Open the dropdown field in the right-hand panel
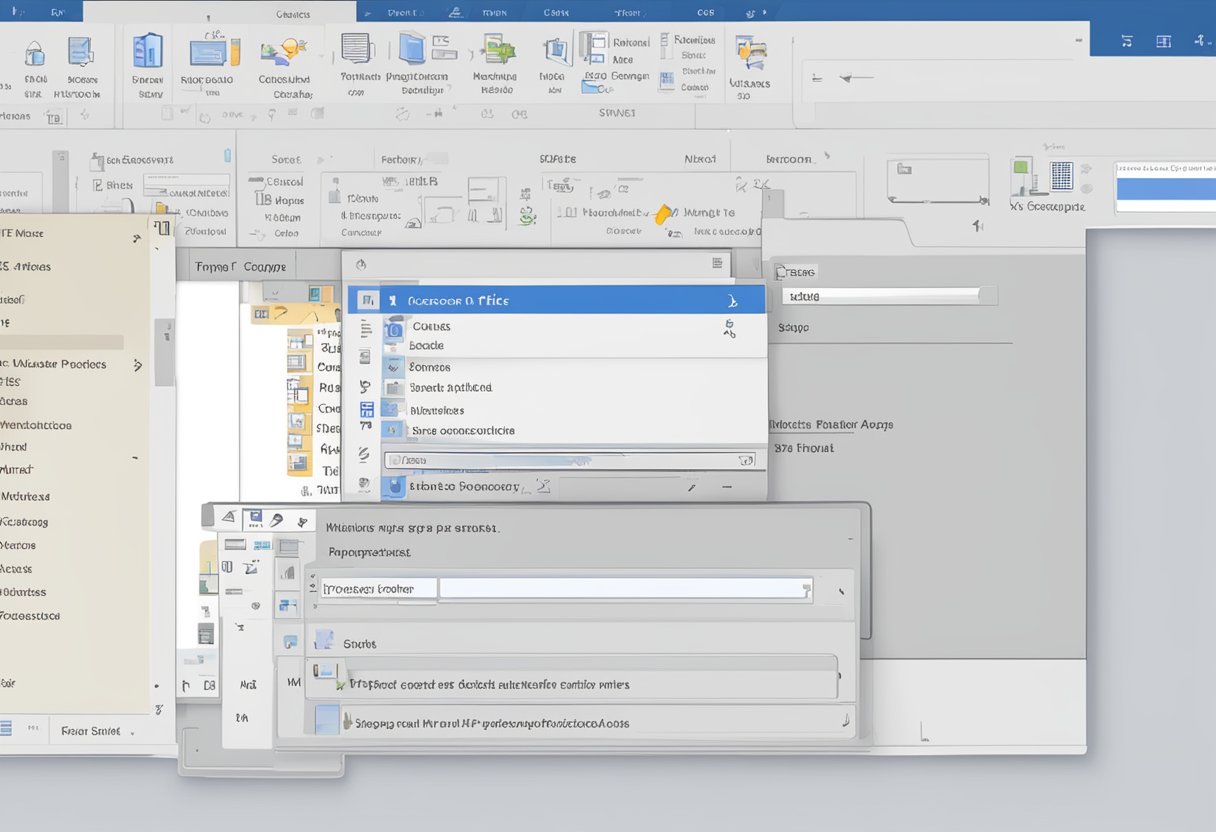 point(890,295)
